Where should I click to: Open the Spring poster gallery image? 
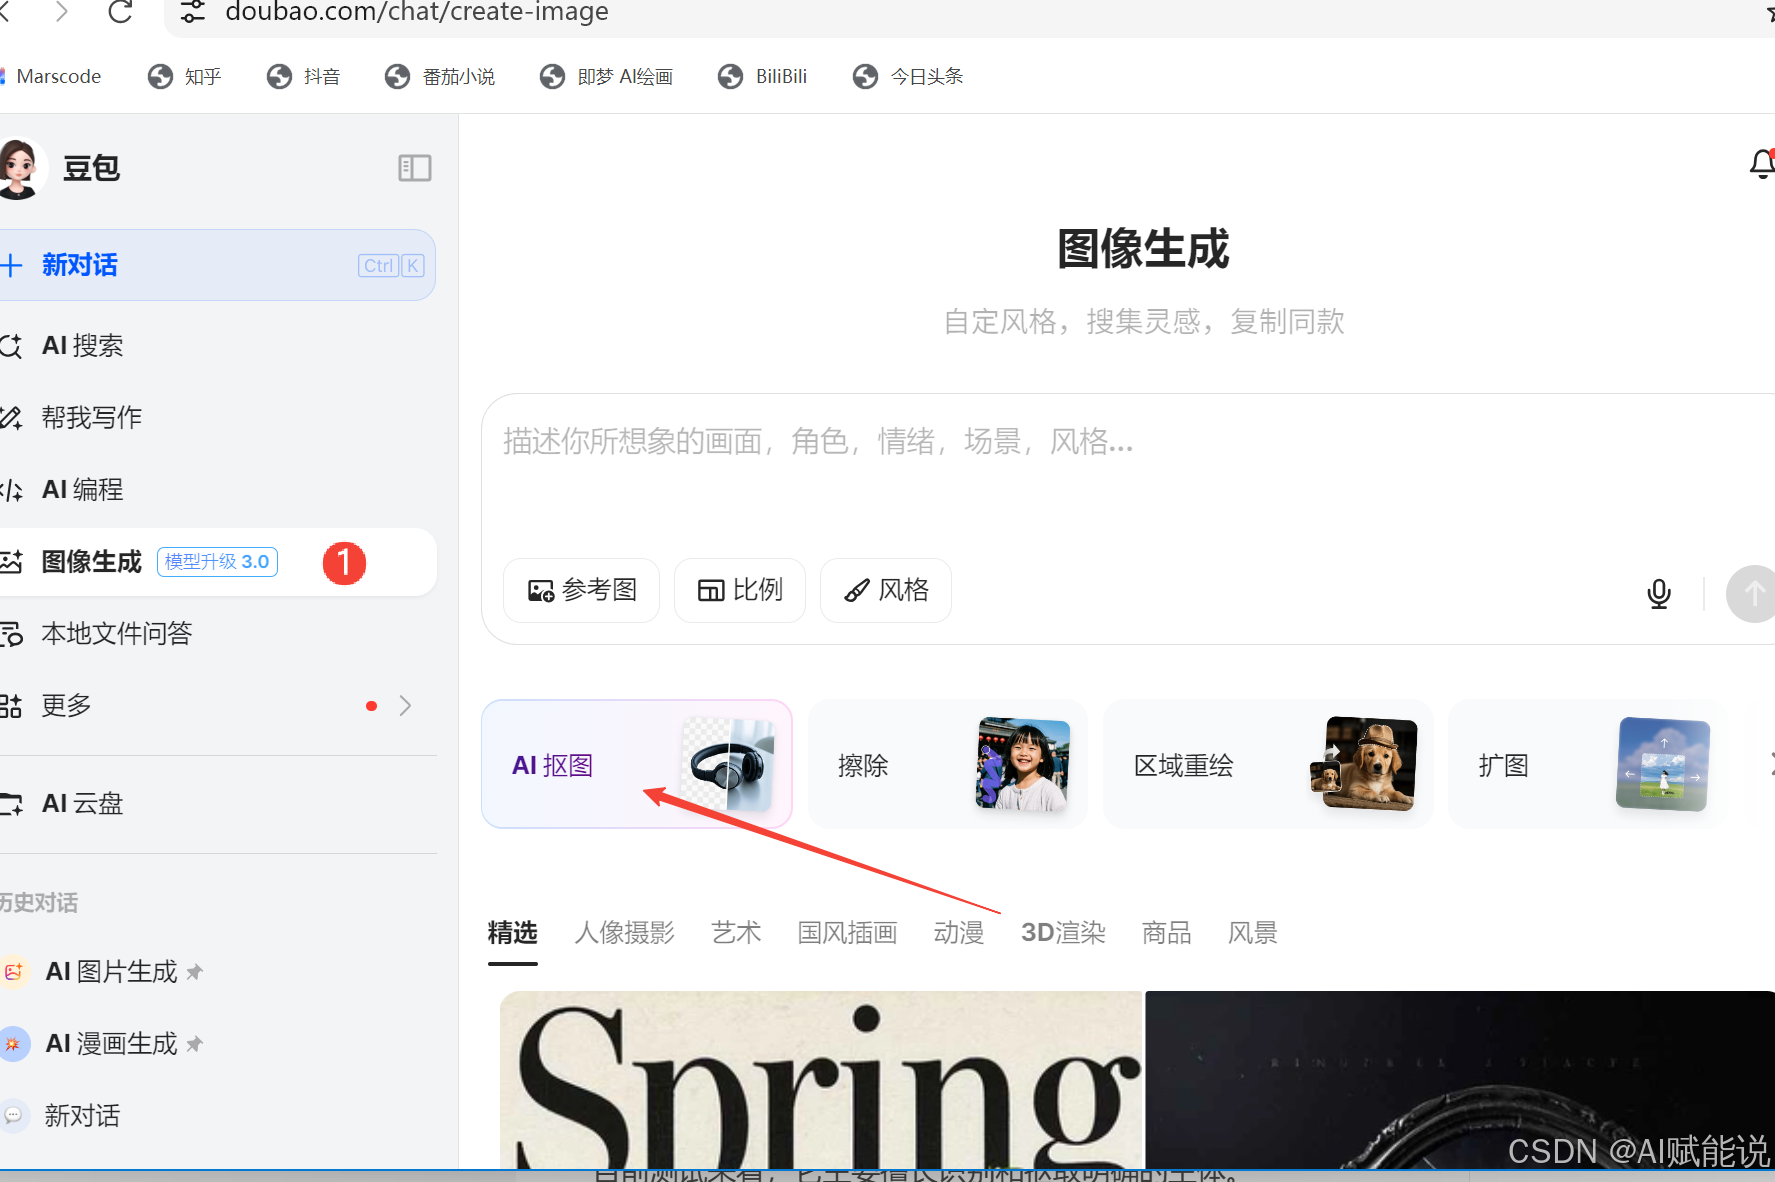pos(821,1080)
